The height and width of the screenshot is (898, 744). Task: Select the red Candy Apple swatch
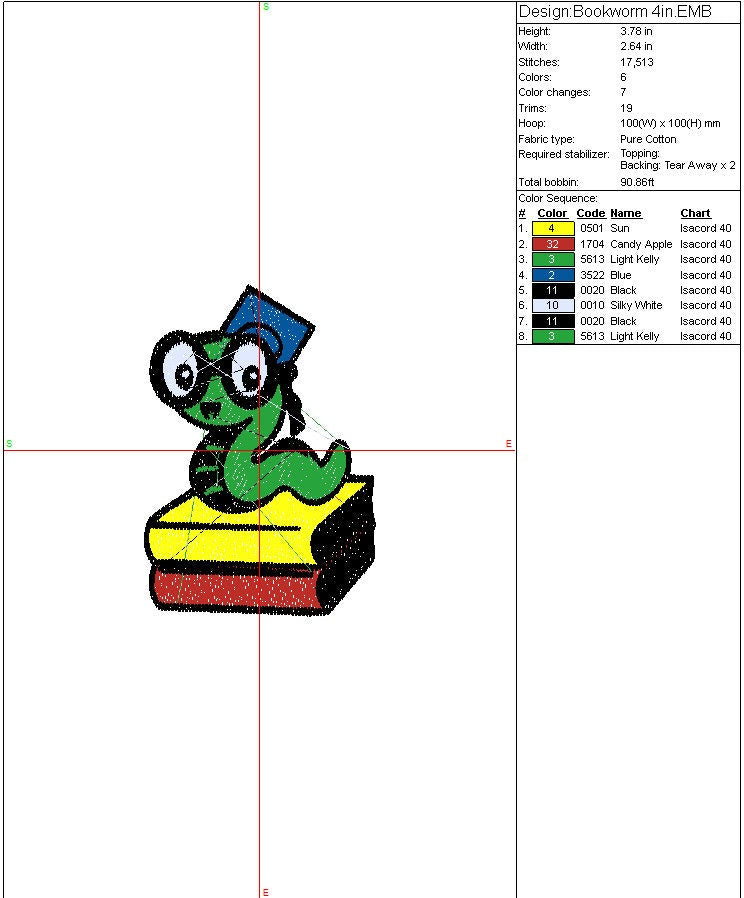point(552,244)
